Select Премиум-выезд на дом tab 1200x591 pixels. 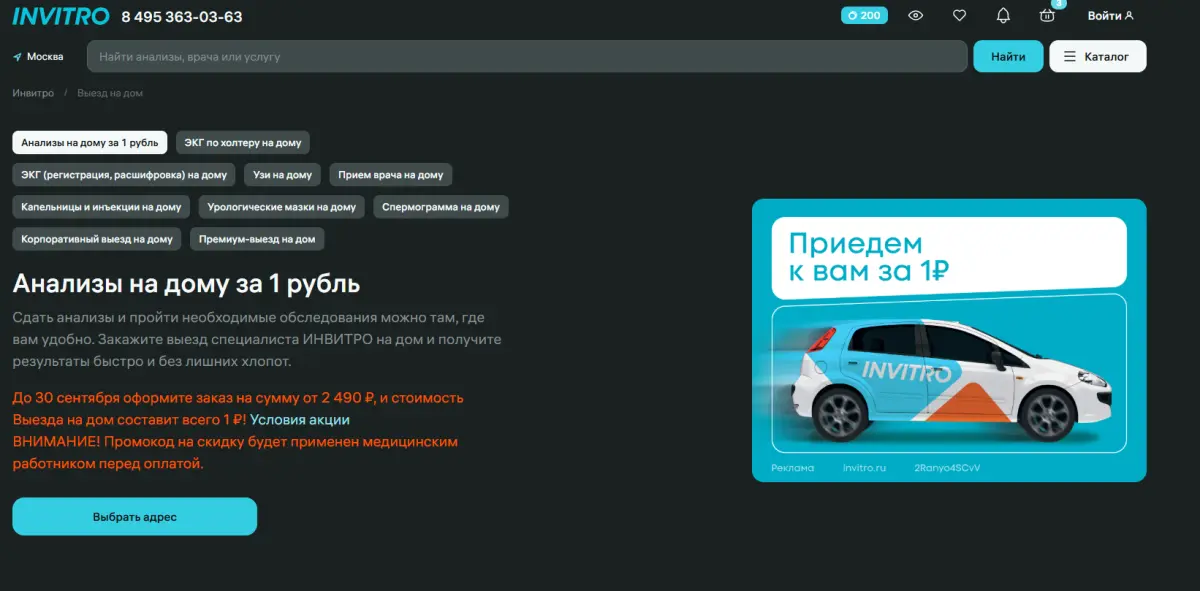tap(257, 239)
